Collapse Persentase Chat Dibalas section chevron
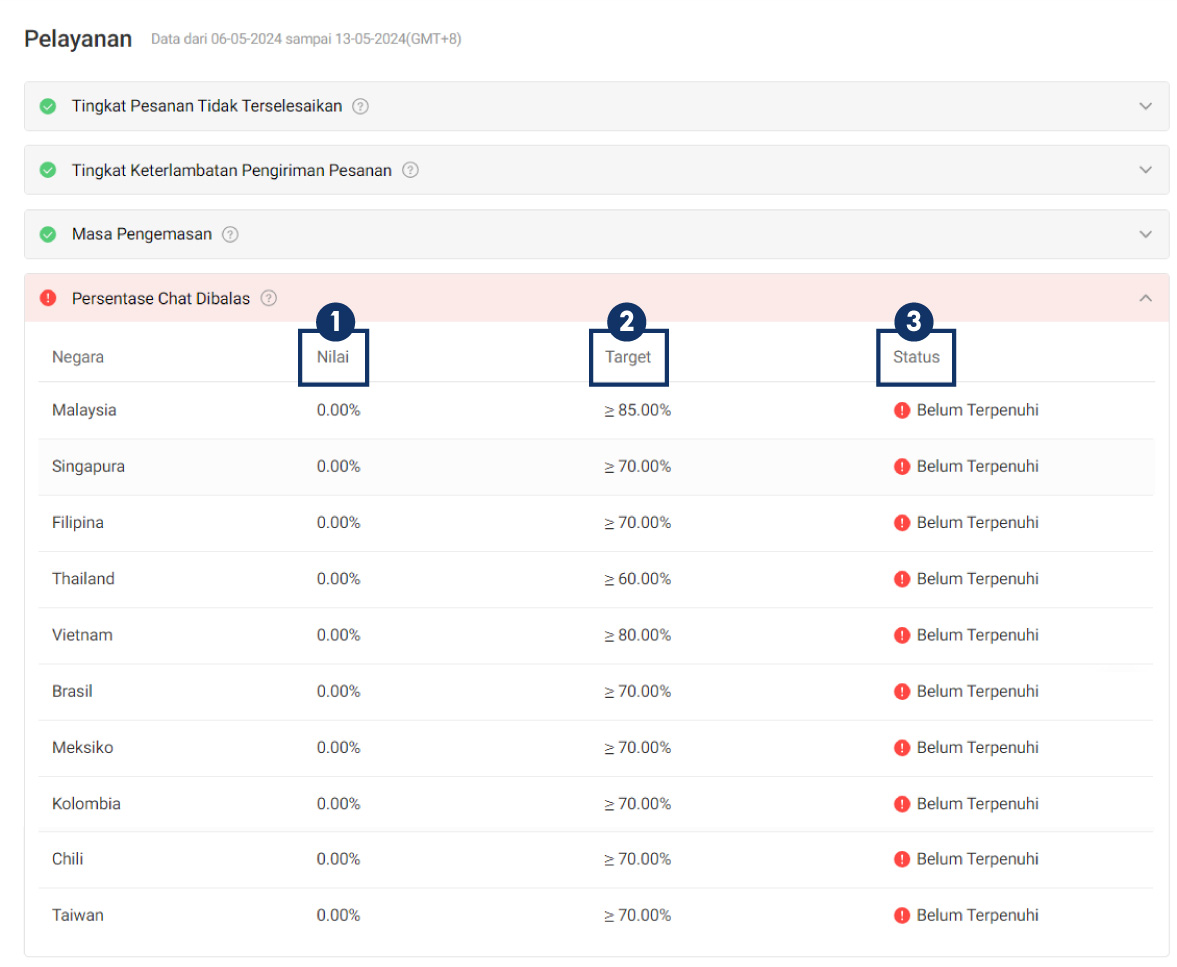 click(x=1145, y=298)
